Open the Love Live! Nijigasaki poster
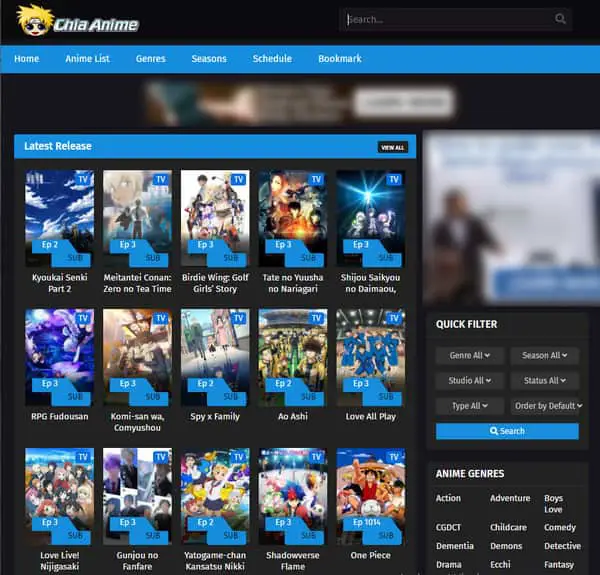Screen dimensions: 600x575 point(60,496)
